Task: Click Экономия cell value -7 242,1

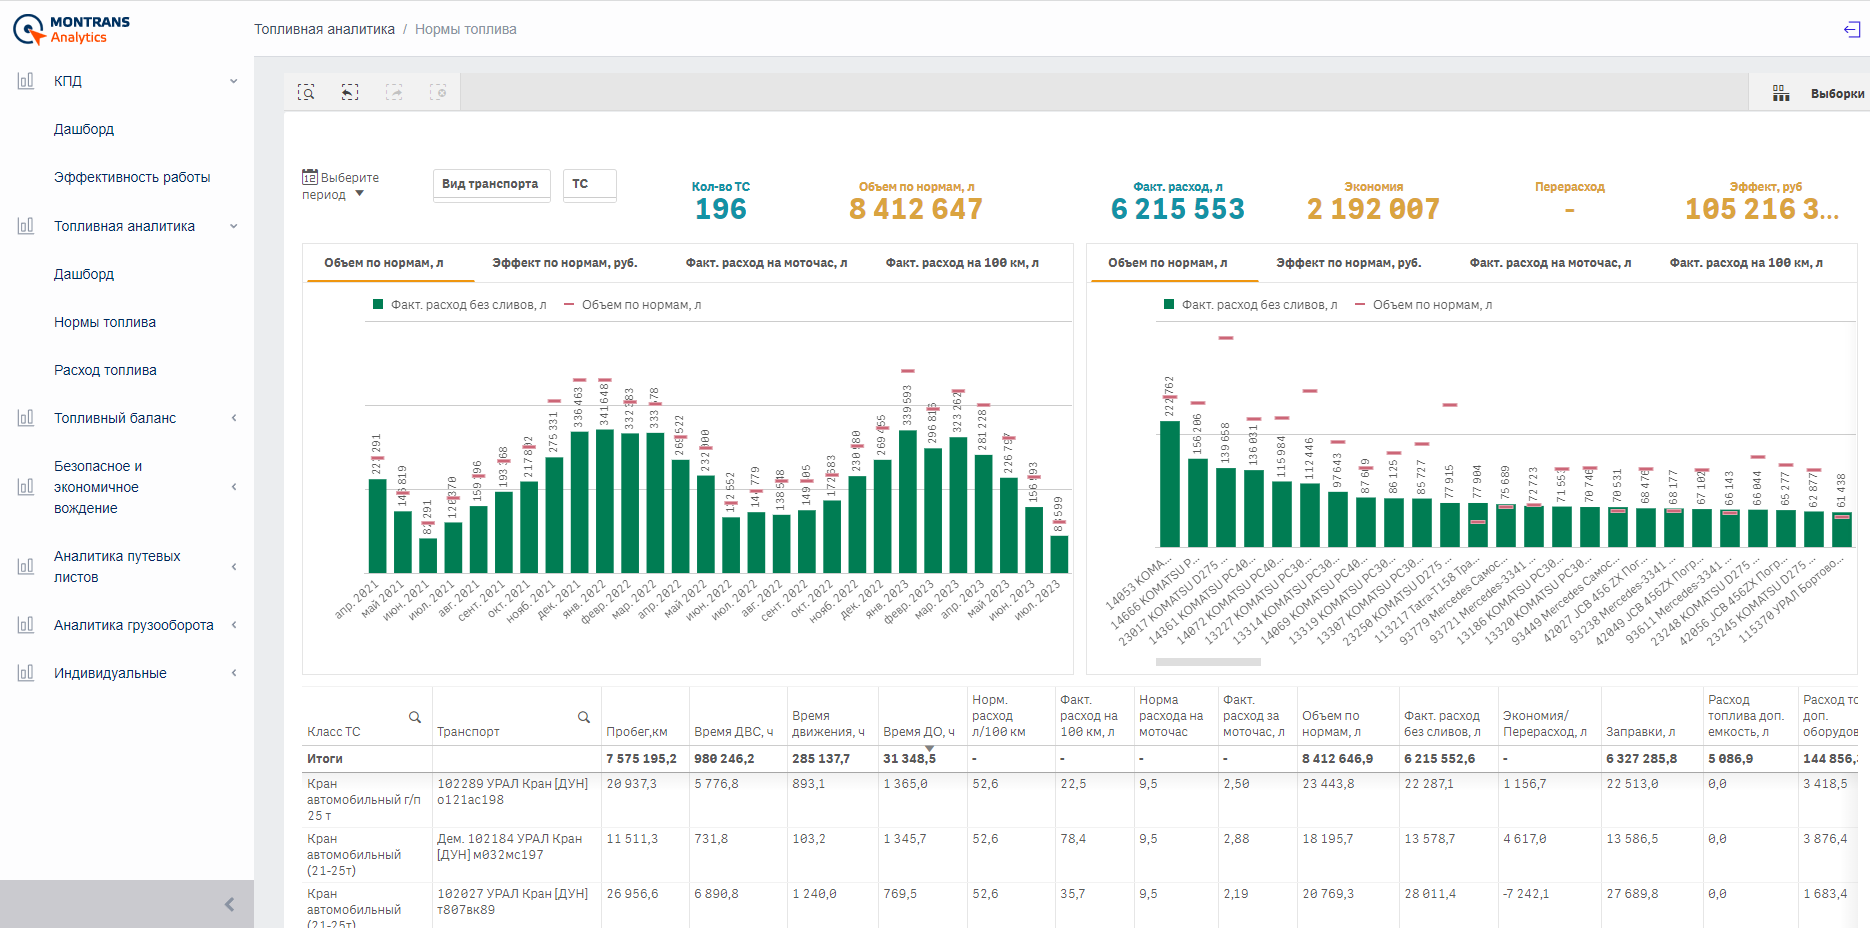Action: (1526, 894)
